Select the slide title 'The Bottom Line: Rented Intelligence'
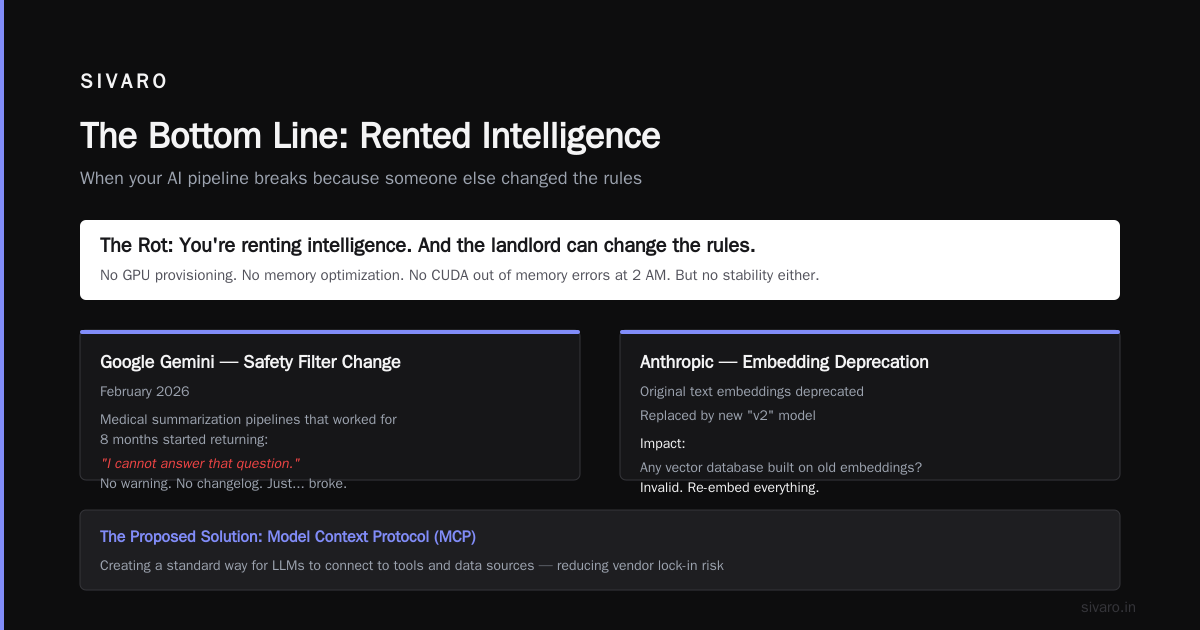 point(370,135)
